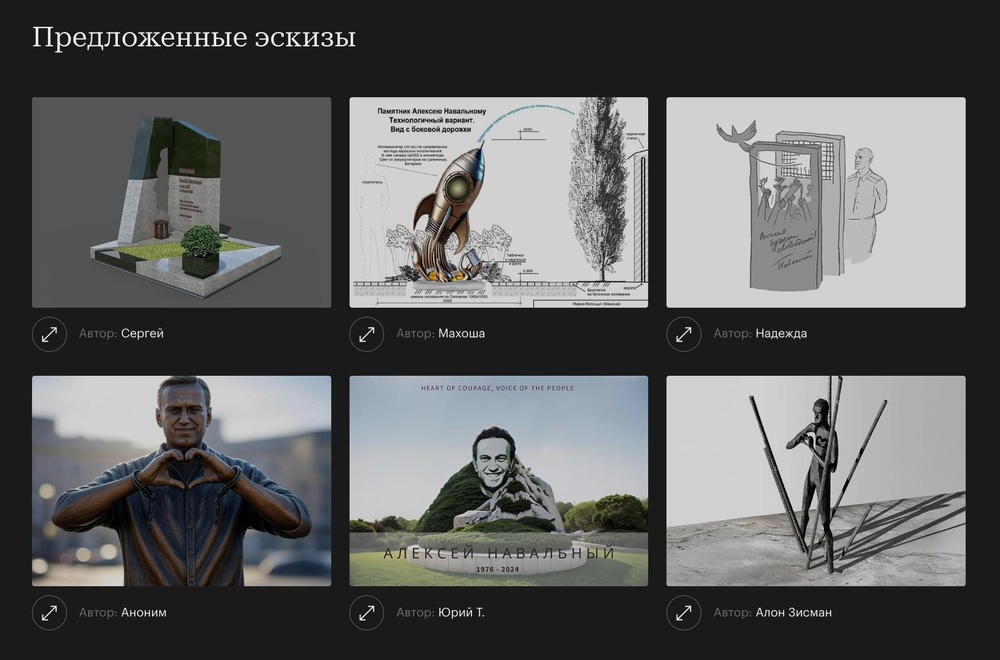This screenshot has width=1000, height=660.
Task: Click author name Надежда
Action: pos(781,334)
